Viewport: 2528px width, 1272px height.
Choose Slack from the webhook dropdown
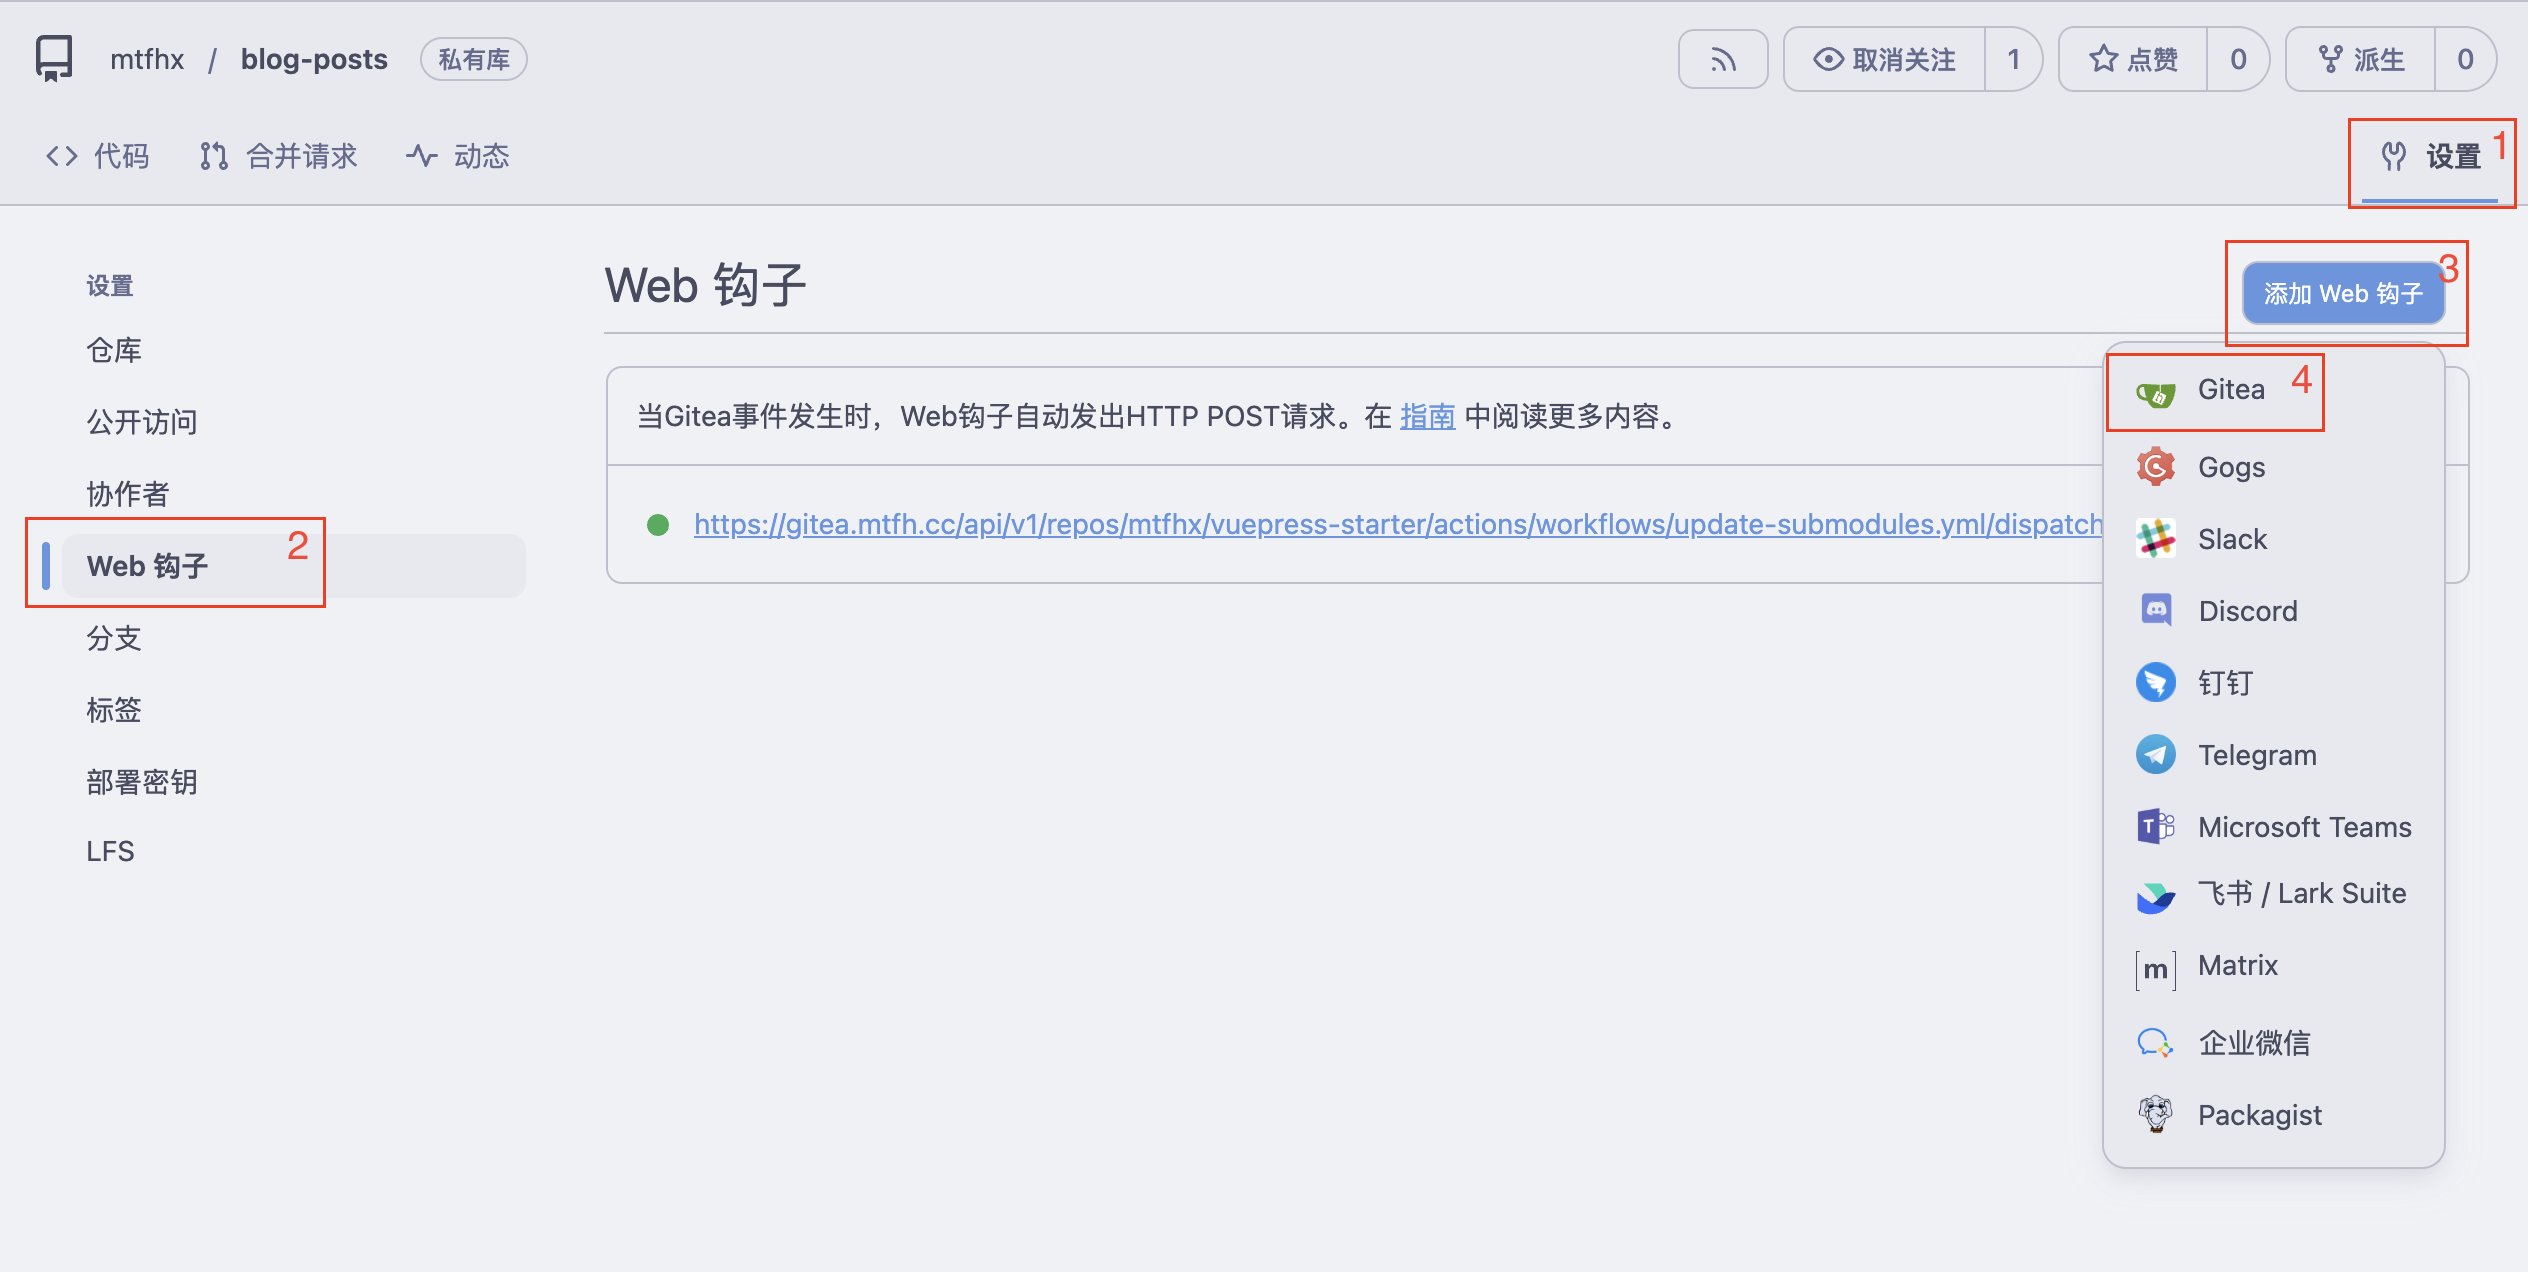tap(2231, 539)
